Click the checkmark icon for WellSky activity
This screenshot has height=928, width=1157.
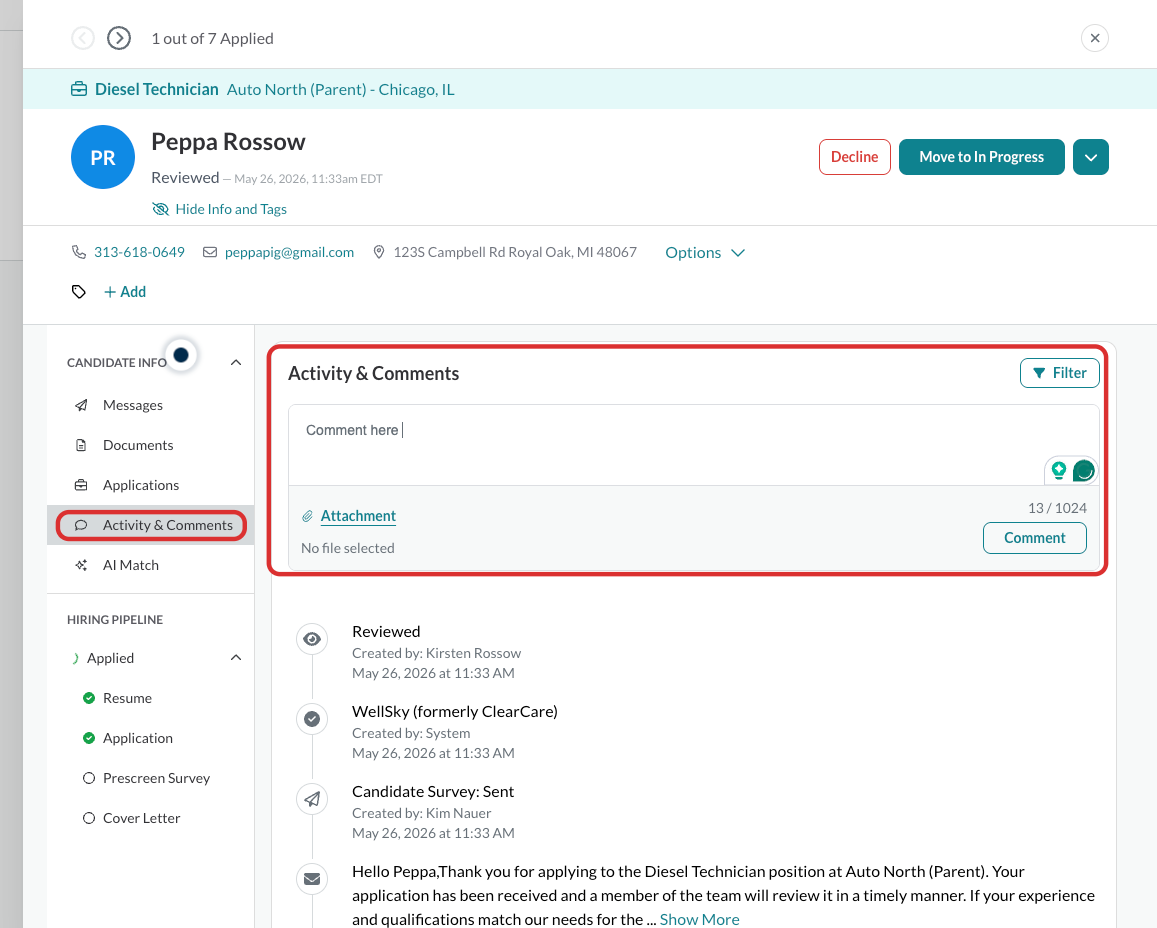[312, 718]
